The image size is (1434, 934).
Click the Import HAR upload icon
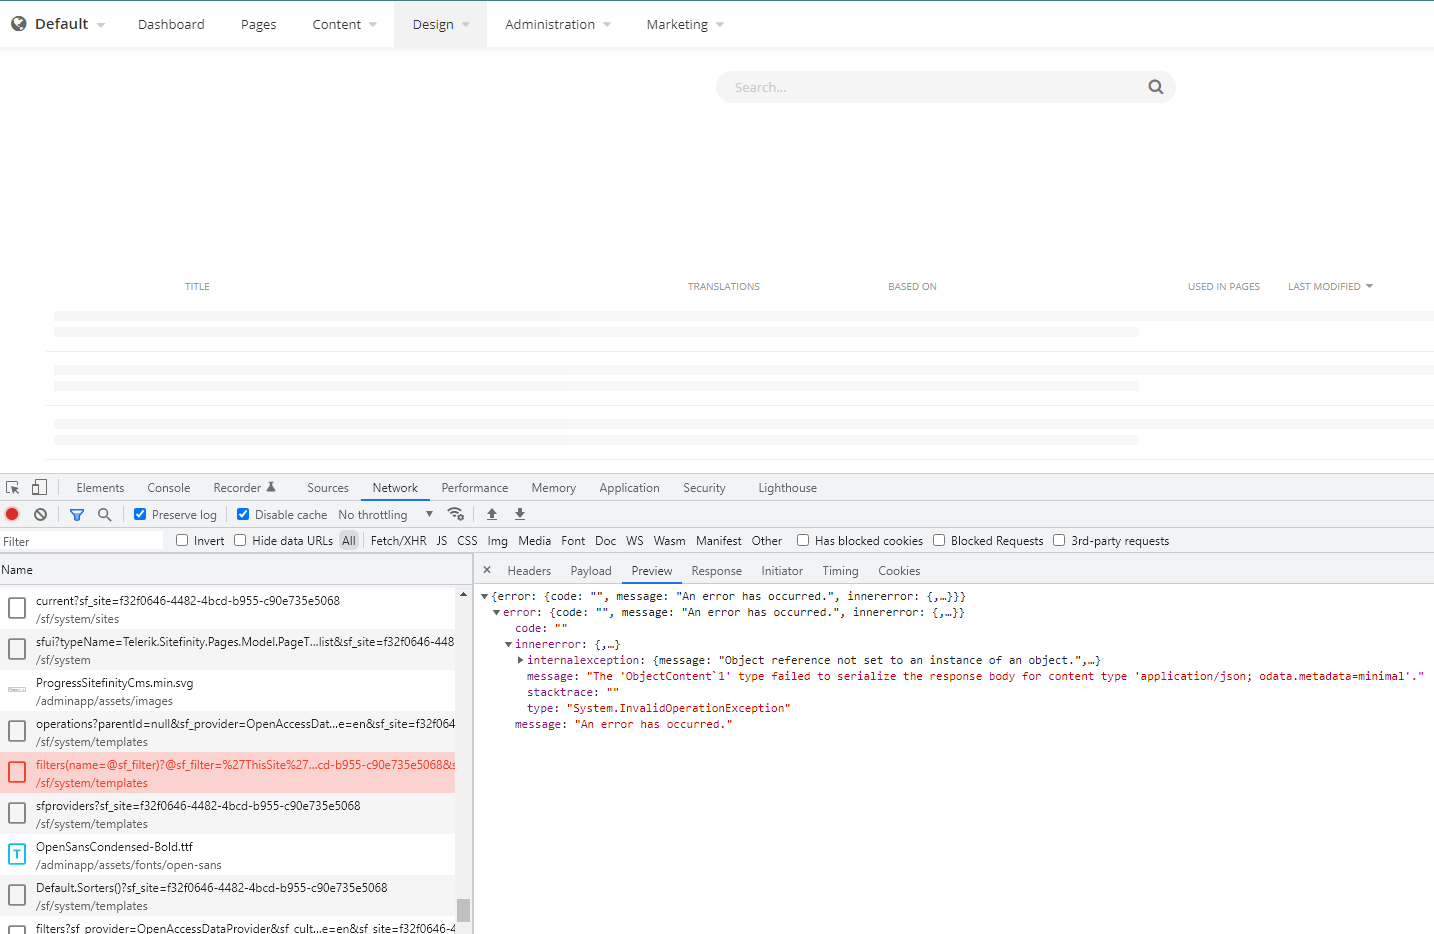(x=492, y=514)
